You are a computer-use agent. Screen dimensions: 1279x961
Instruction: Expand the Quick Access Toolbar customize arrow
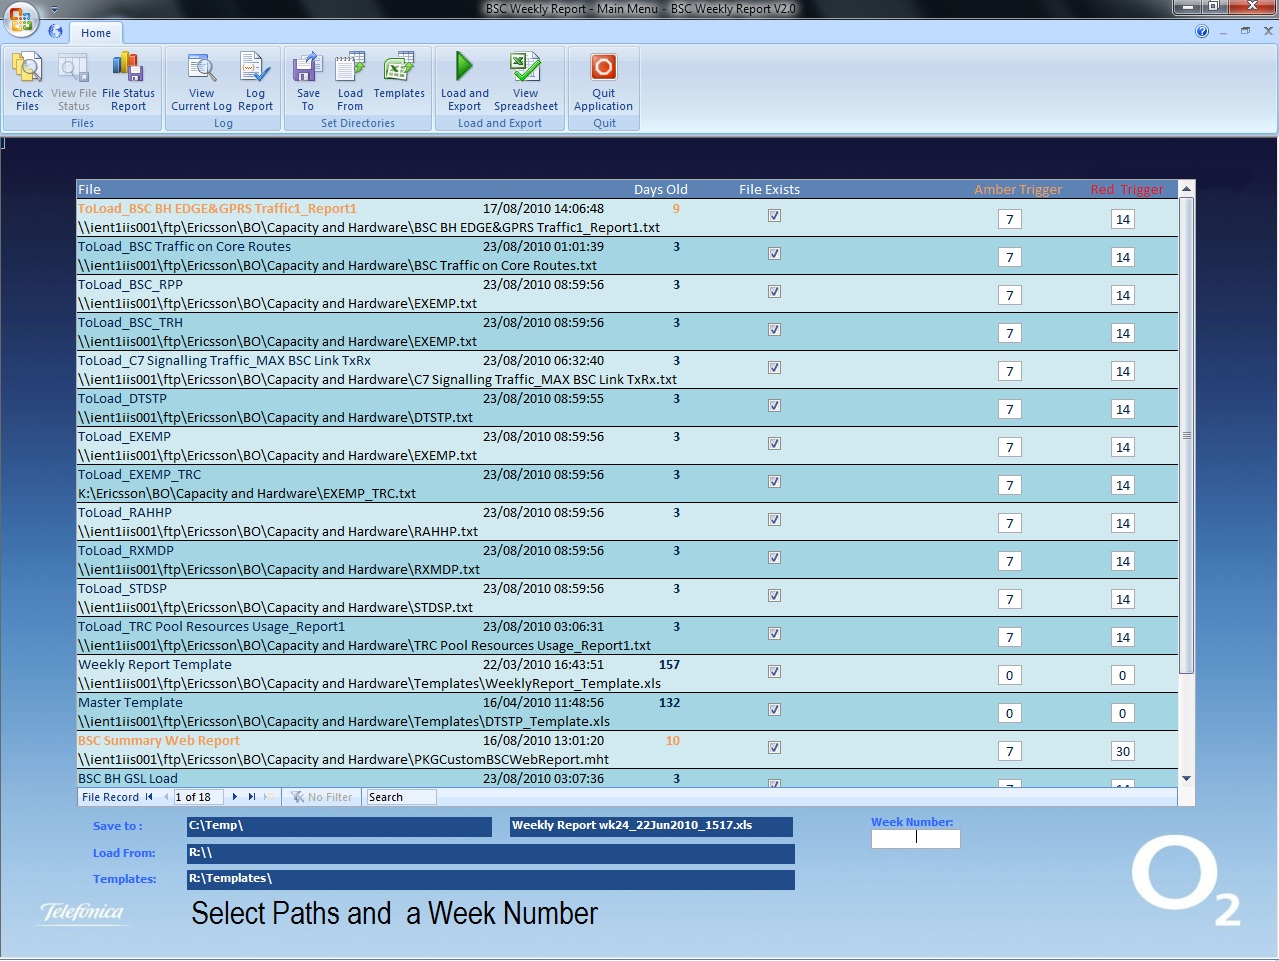tap(54, 10)
